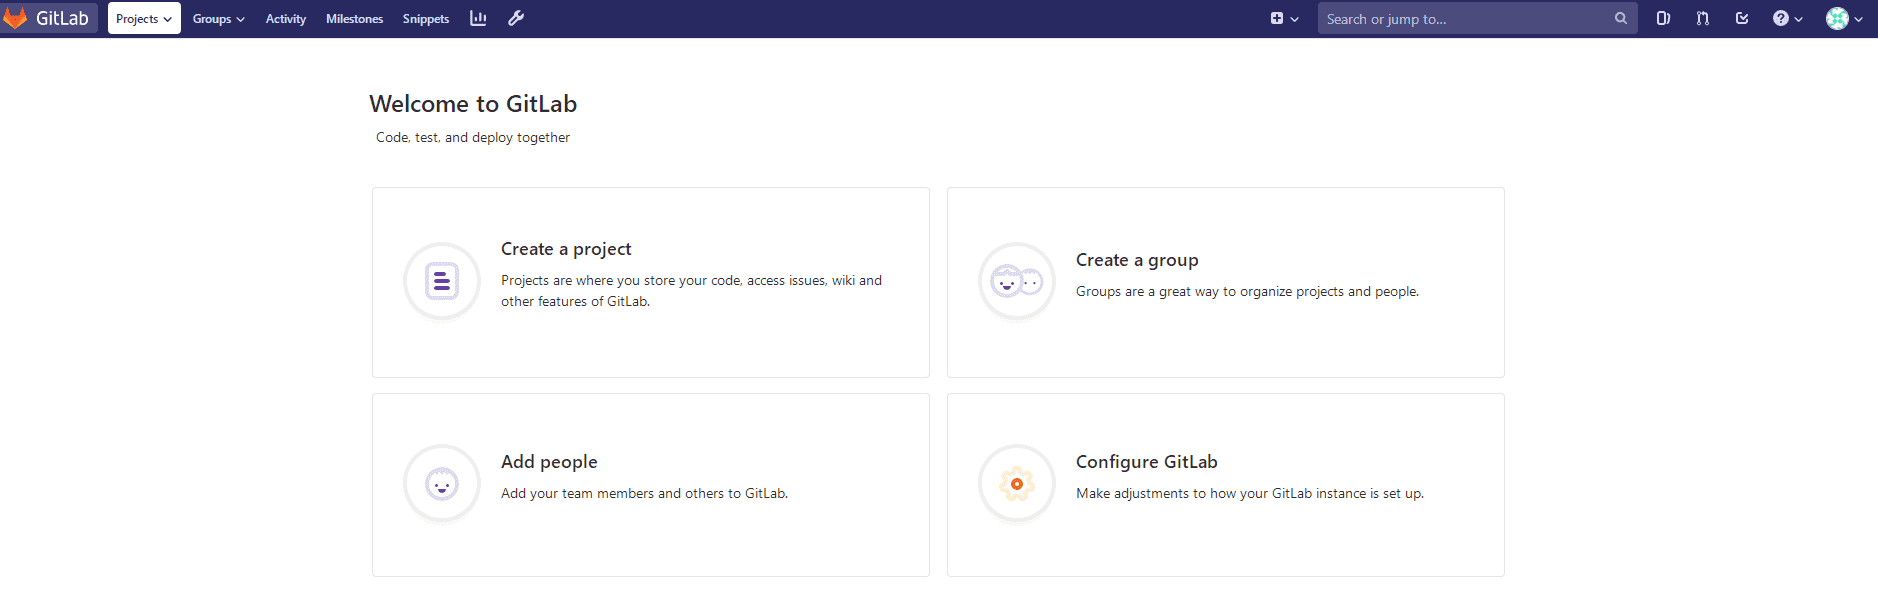Open the To-Do list icon
The image size is (1878, 589).
pos(1742,18)
